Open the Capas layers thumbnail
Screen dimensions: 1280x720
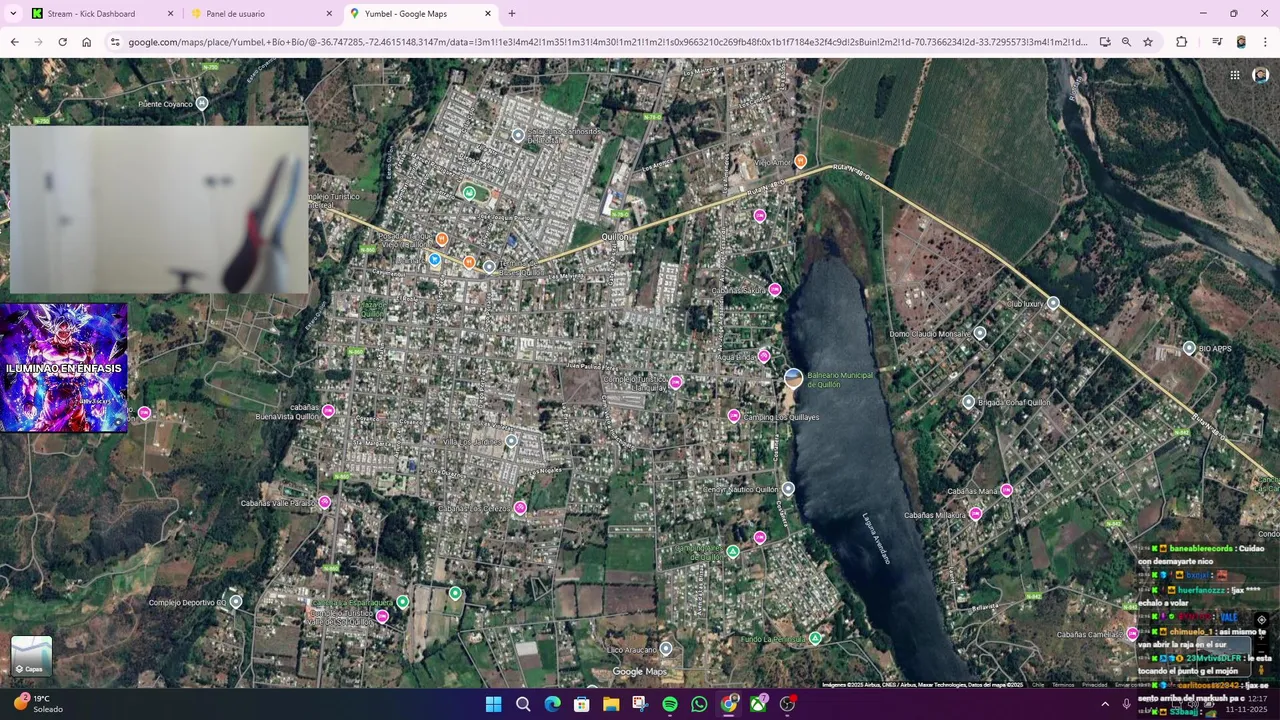point(32,656)
